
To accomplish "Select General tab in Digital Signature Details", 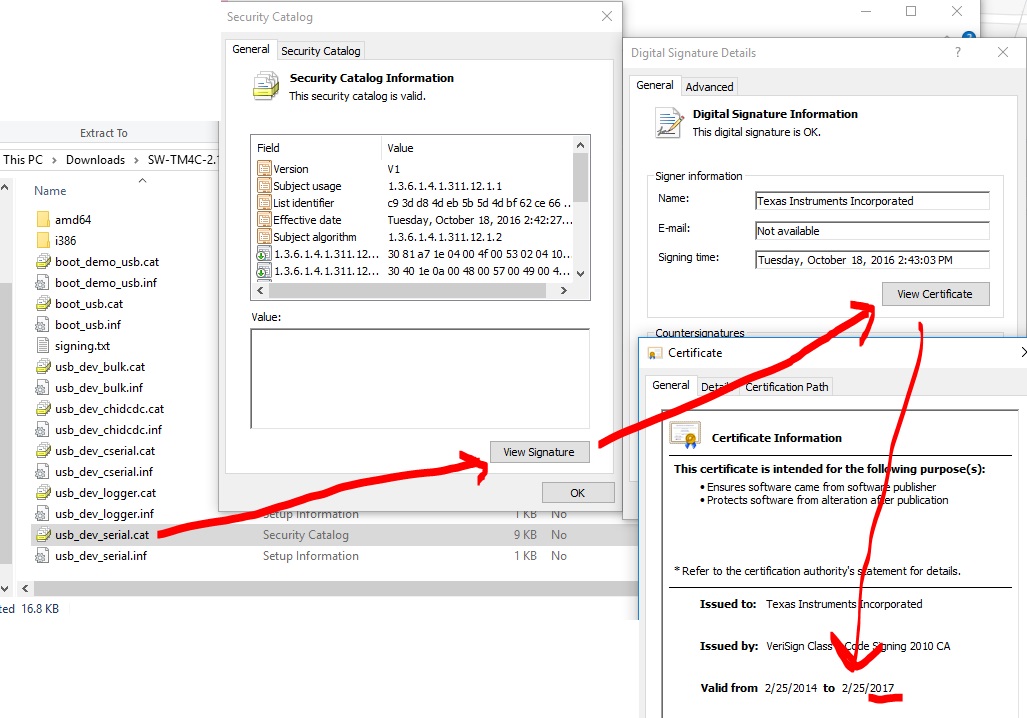I will 654,85.
